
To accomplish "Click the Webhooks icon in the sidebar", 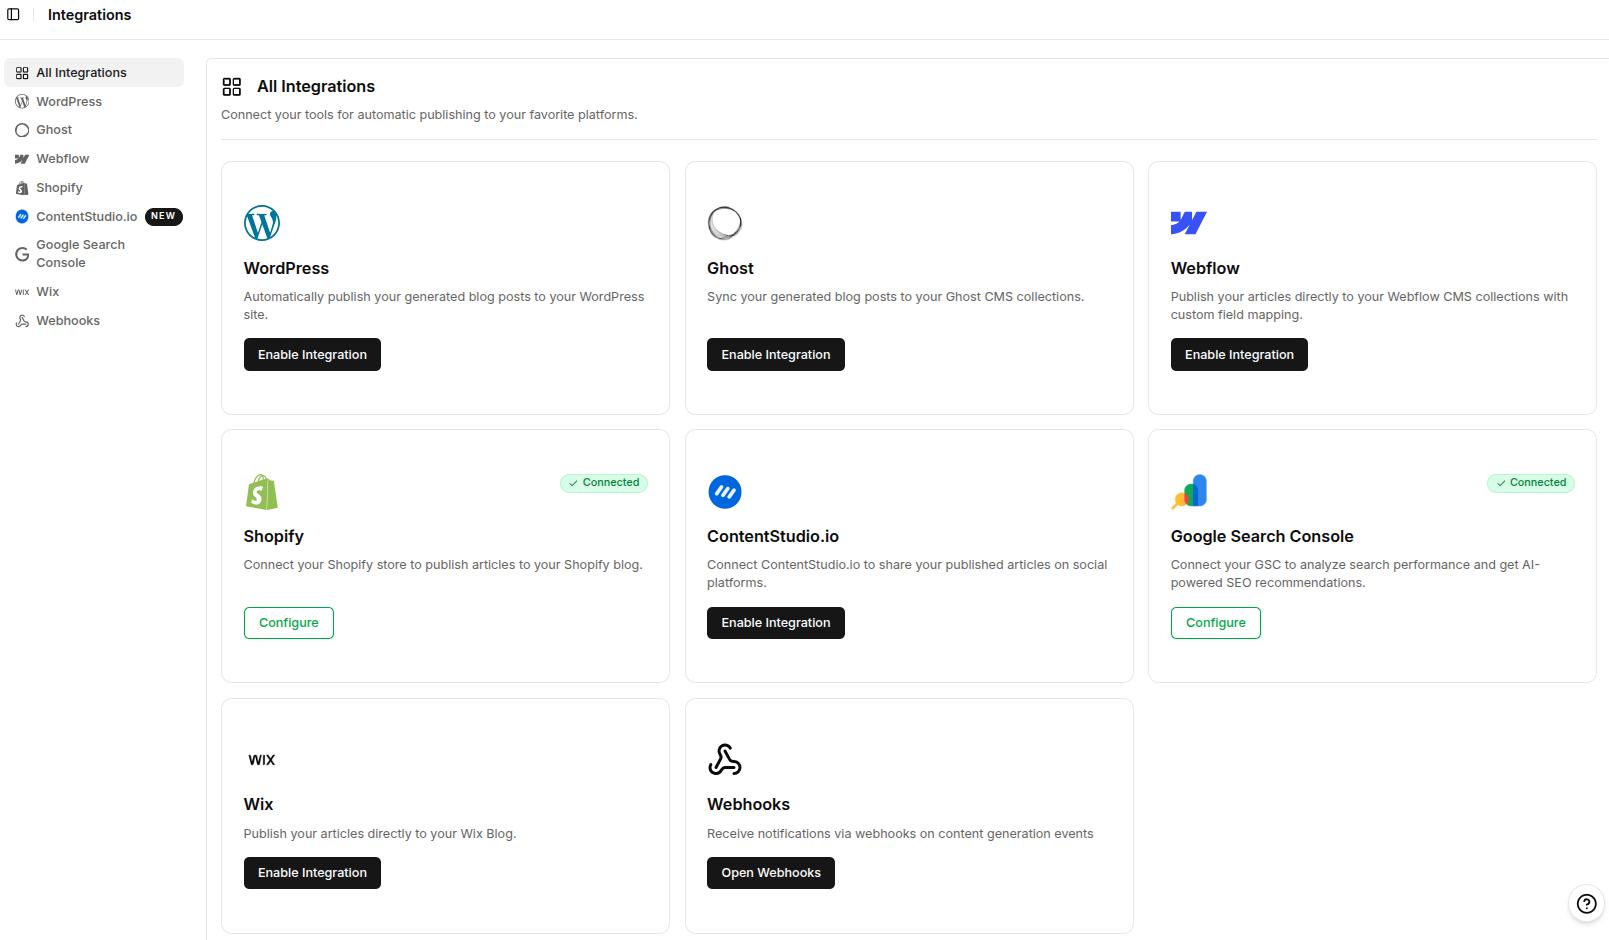I will click(22, 320).
